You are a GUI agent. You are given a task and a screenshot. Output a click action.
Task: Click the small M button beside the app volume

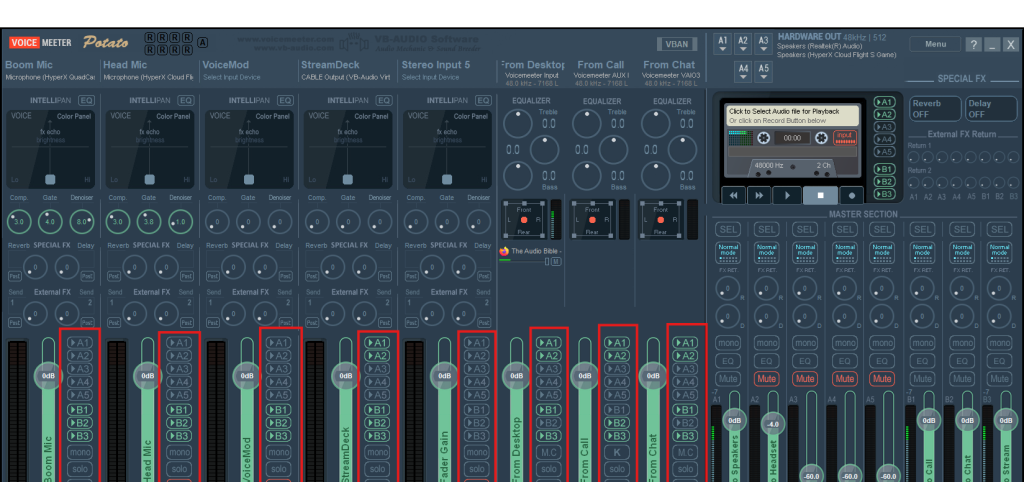(x=556, y=261)
